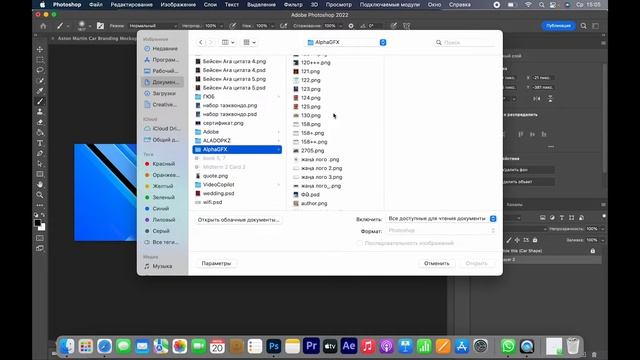Select file wedding.psd
640x360 pixels.
[218, 193]
